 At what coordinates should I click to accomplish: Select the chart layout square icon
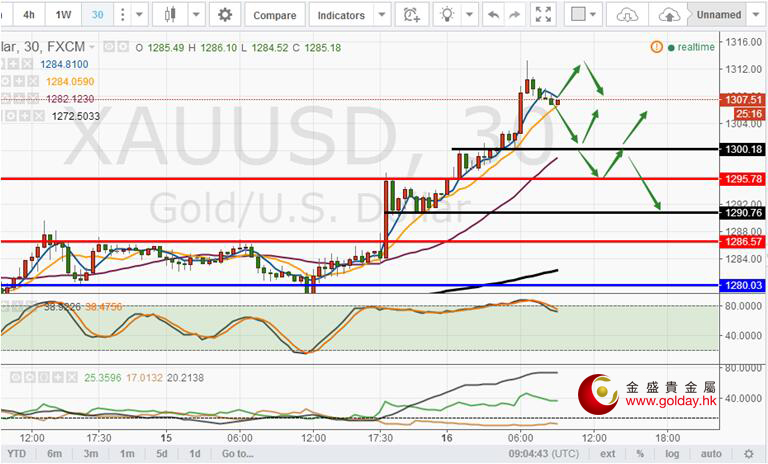tap(578, 15)
